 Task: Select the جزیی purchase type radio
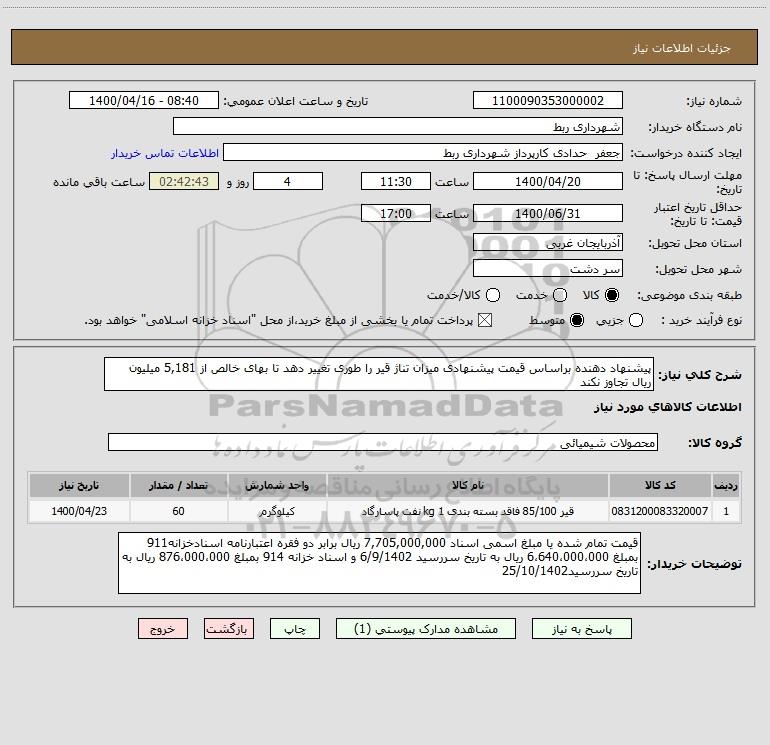coord(636,320)
